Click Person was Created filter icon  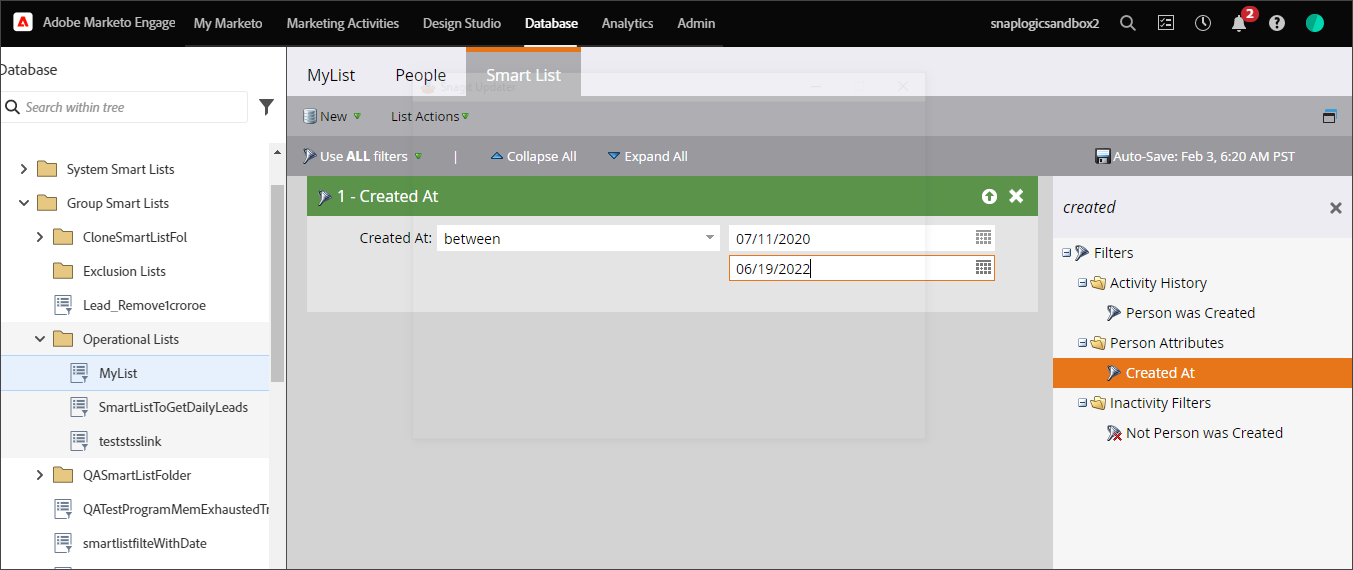(x=1114, y=313)
